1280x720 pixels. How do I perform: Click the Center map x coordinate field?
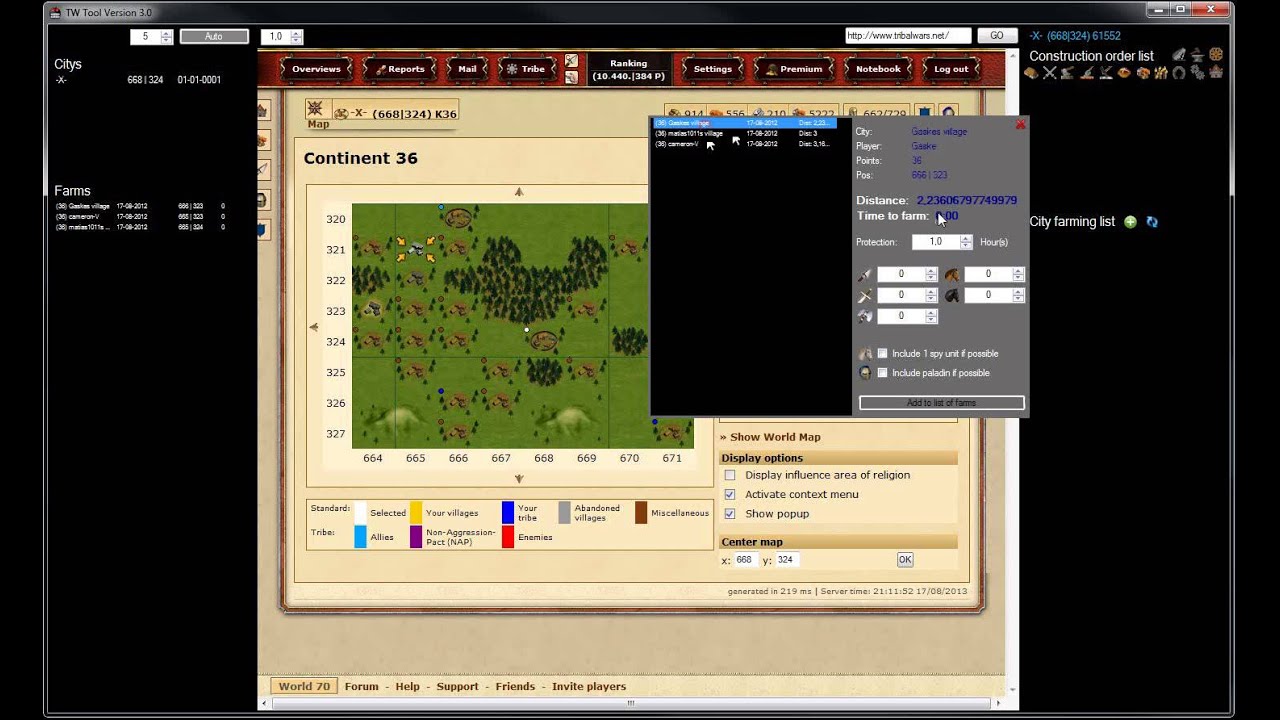coord(746,560)
